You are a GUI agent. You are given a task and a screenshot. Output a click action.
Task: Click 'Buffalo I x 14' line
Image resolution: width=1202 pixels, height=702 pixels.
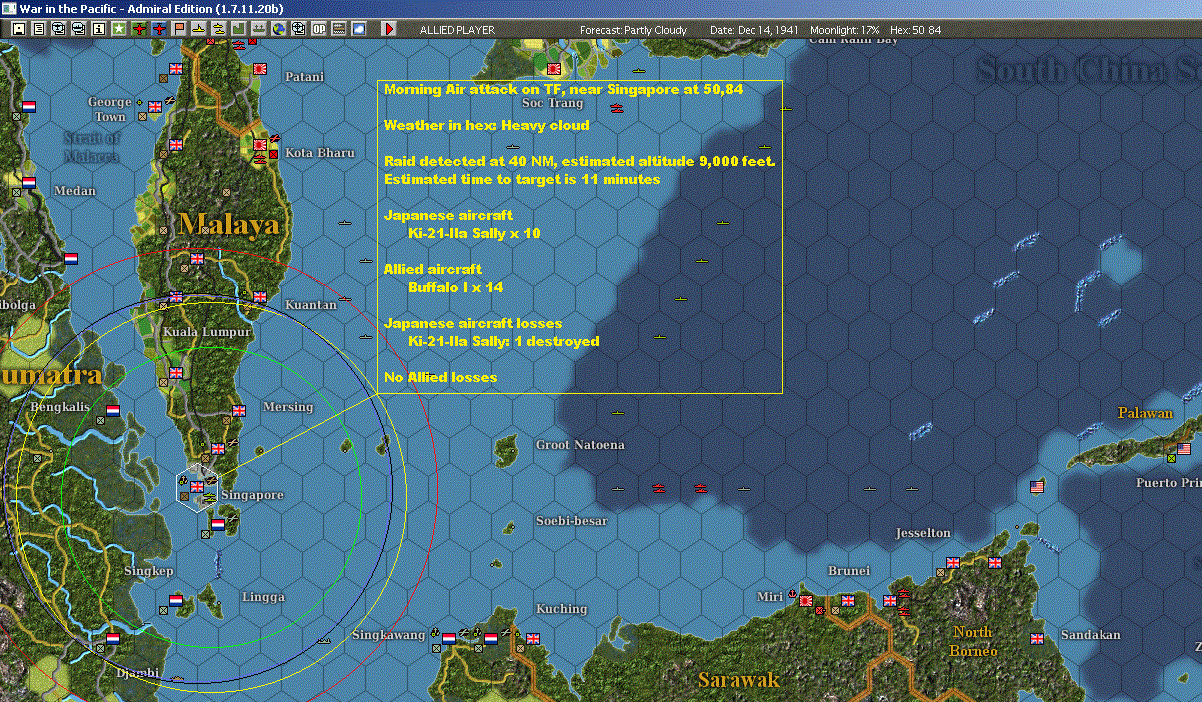[455, 287]
